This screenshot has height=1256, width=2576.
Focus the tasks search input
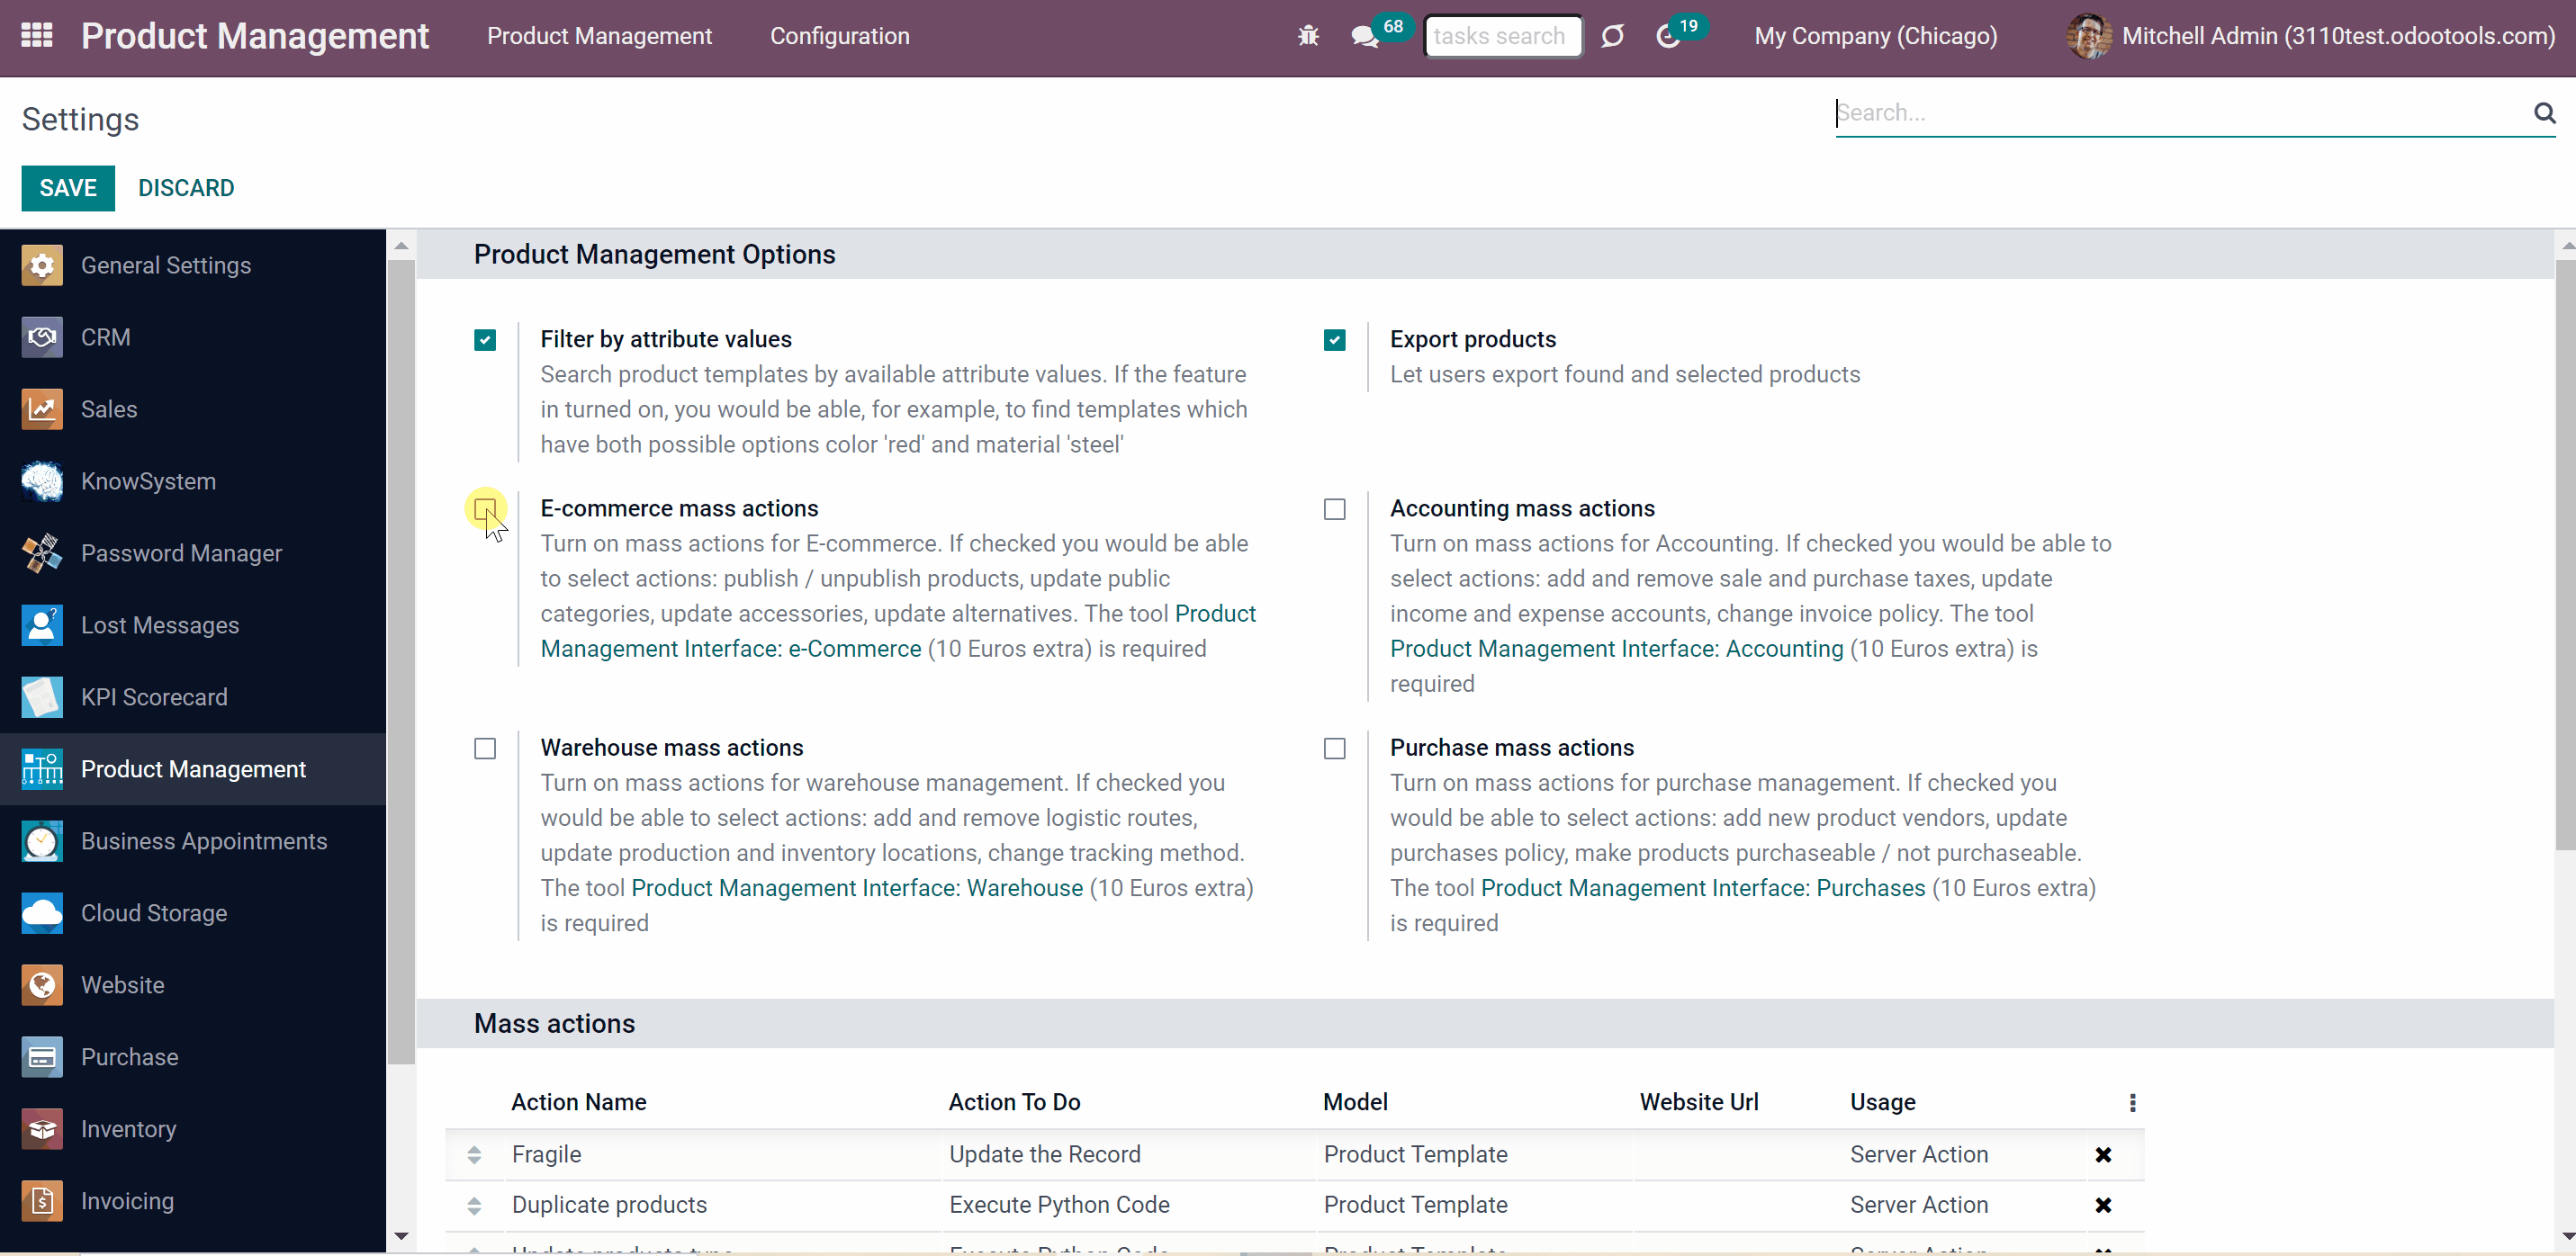(x=1503, y=36)
